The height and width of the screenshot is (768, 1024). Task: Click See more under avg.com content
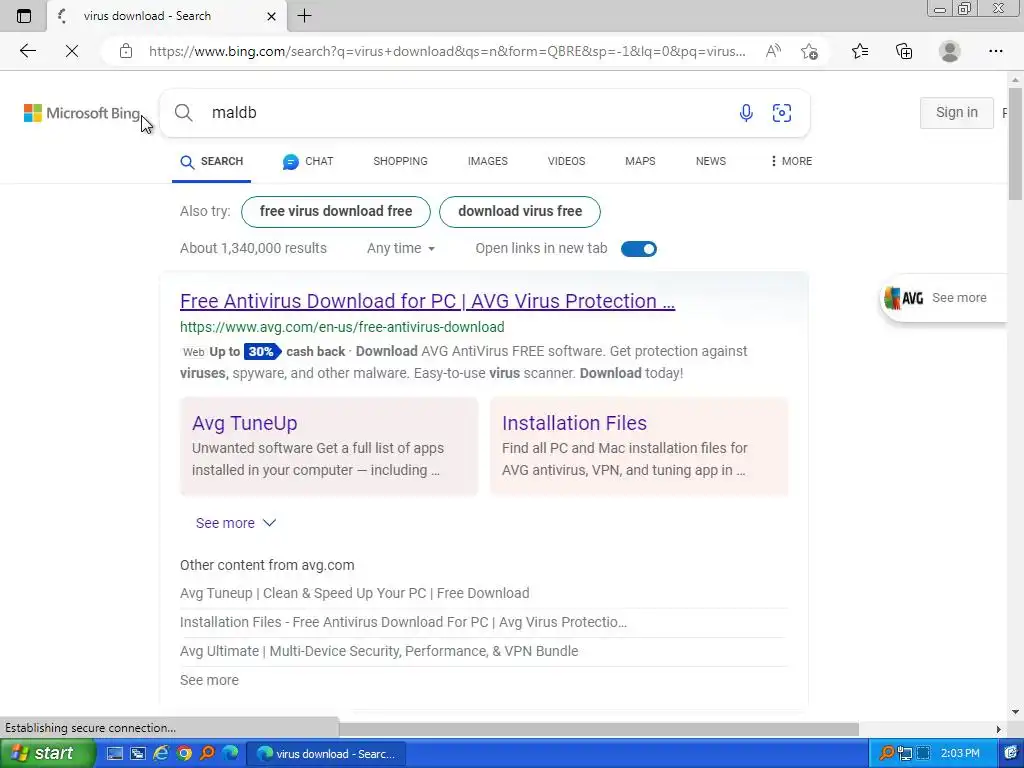(x=209, y=680)
